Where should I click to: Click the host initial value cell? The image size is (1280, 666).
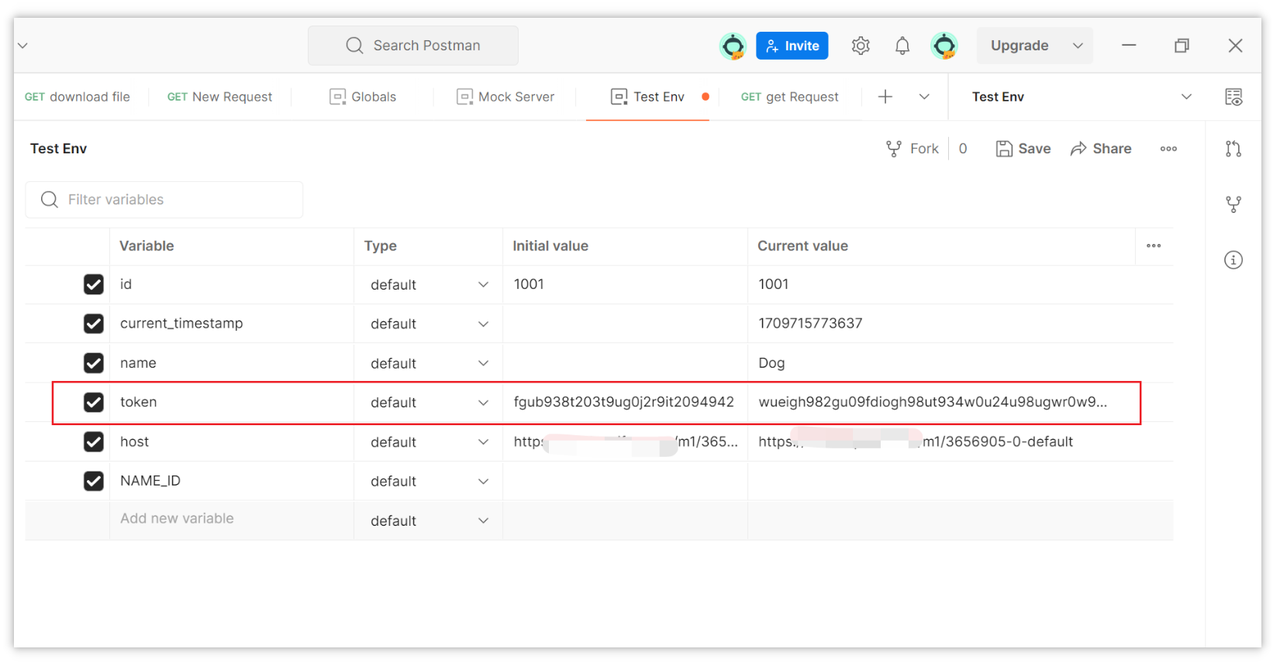pos(625,442)
